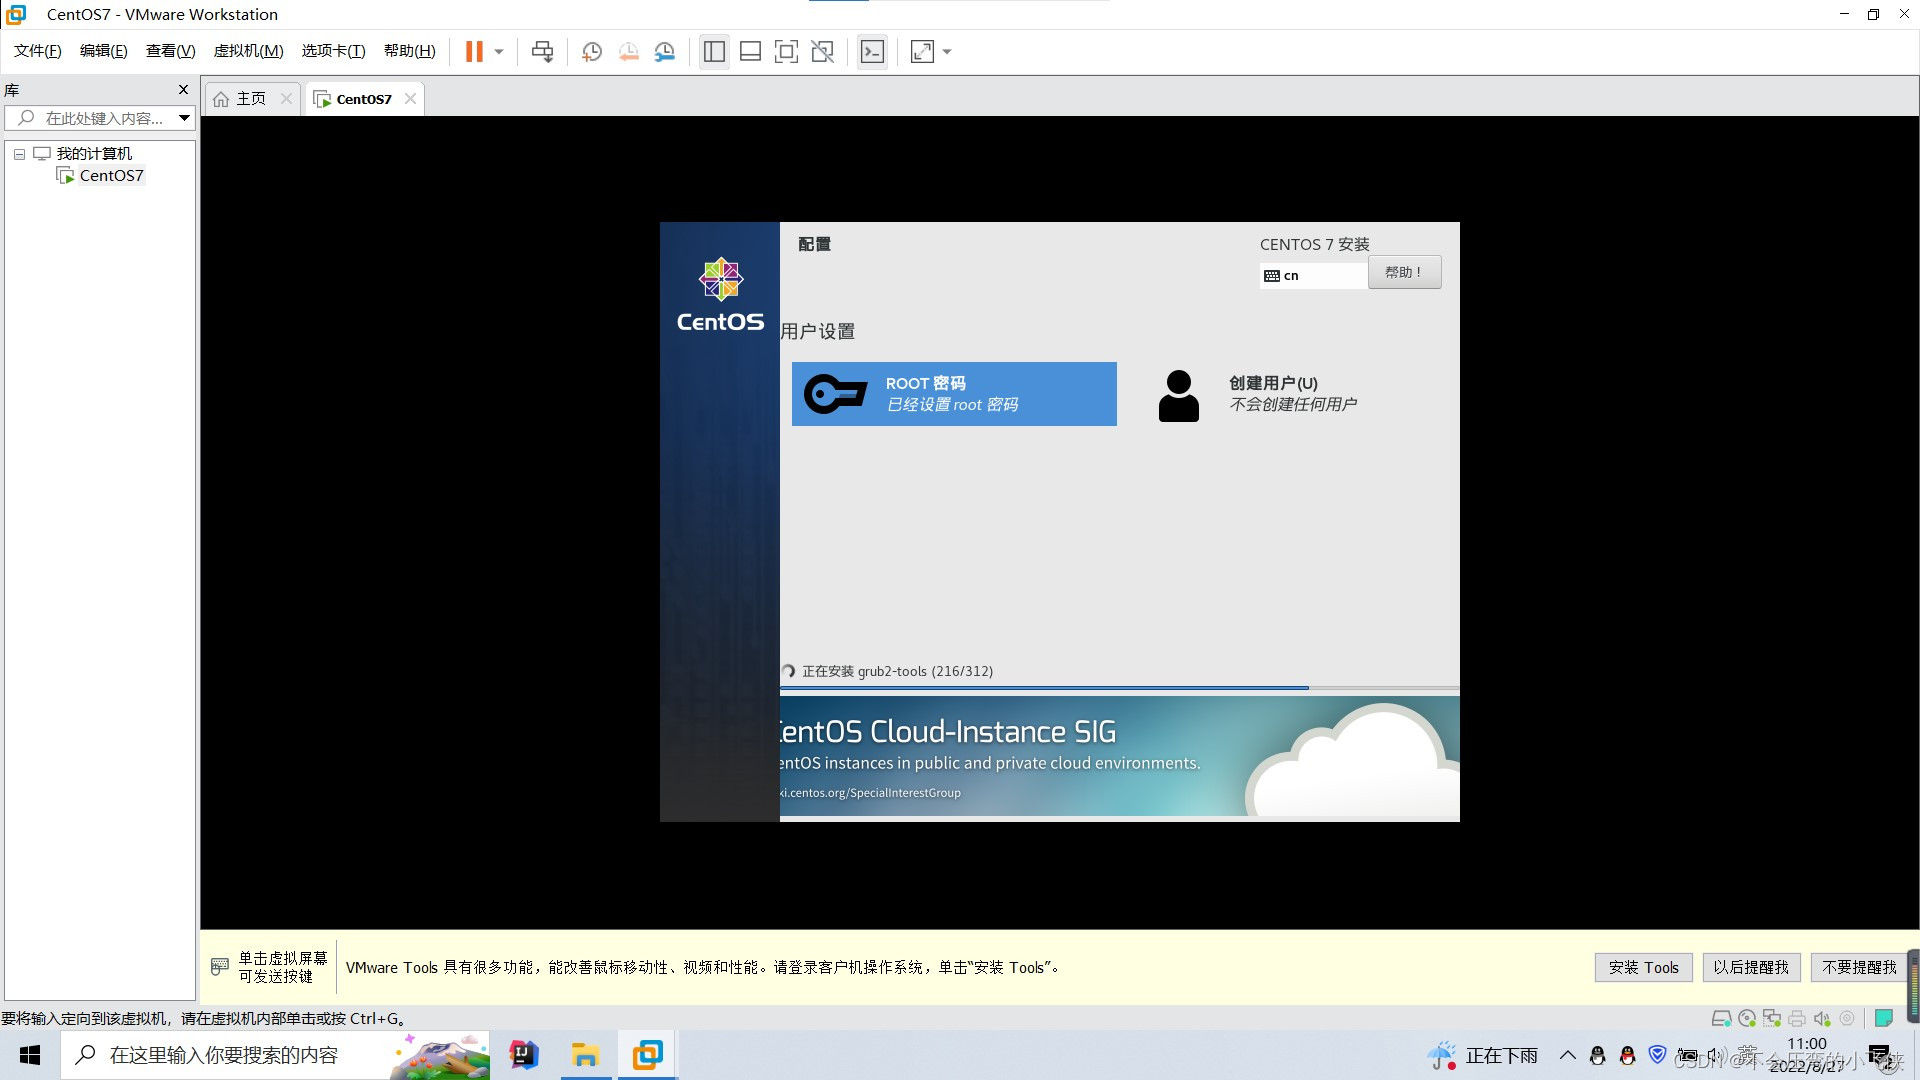Take a snapshot of the virtual machine
Viewport: 1920px width, 1080px height.
592,51
